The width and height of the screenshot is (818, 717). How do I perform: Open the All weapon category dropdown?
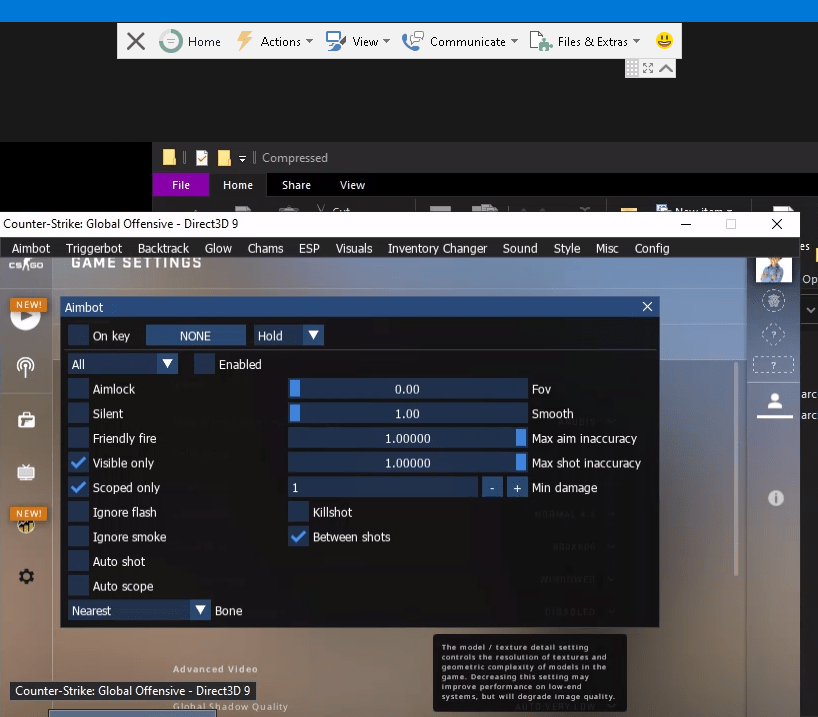point(123,364)
